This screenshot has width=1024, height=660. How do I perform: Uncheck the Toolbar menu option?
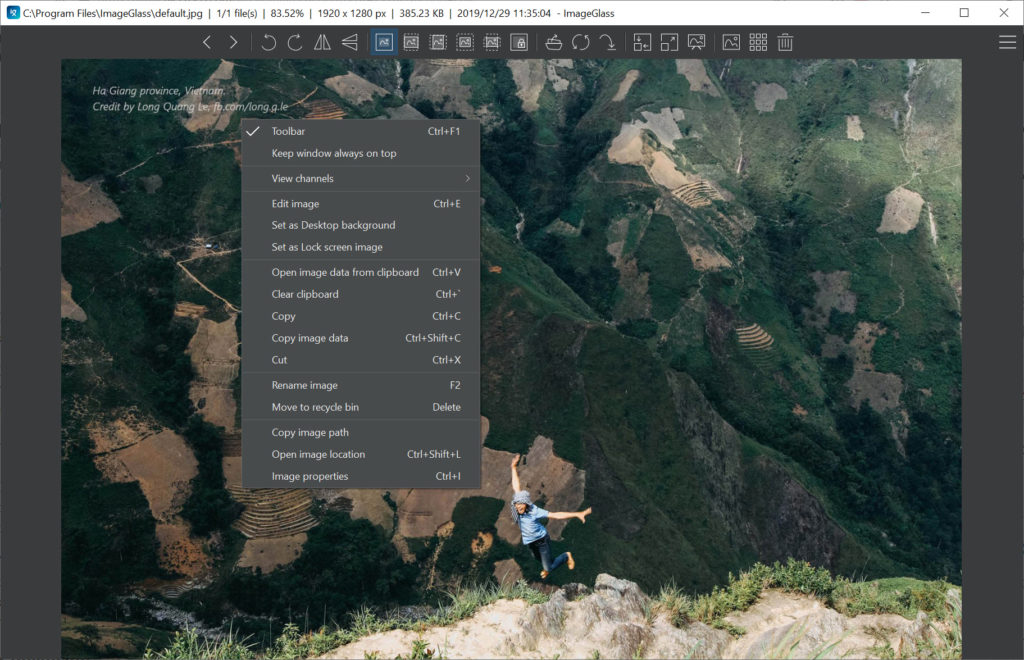pos(288,131)
